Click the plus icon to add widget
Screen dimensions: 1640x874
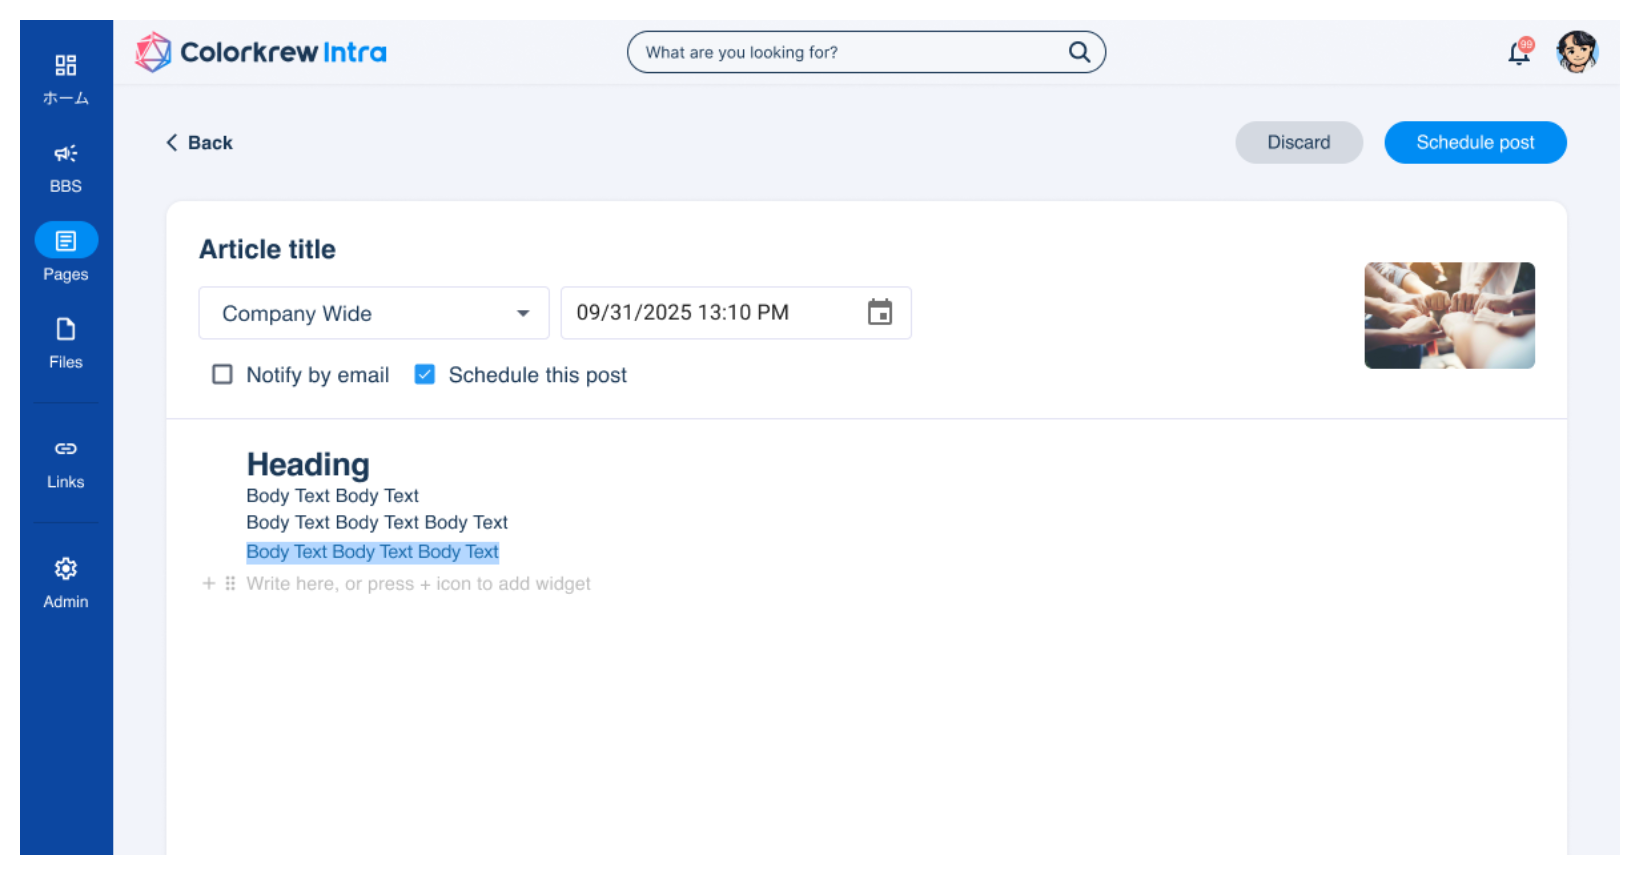tap(209, 583)
